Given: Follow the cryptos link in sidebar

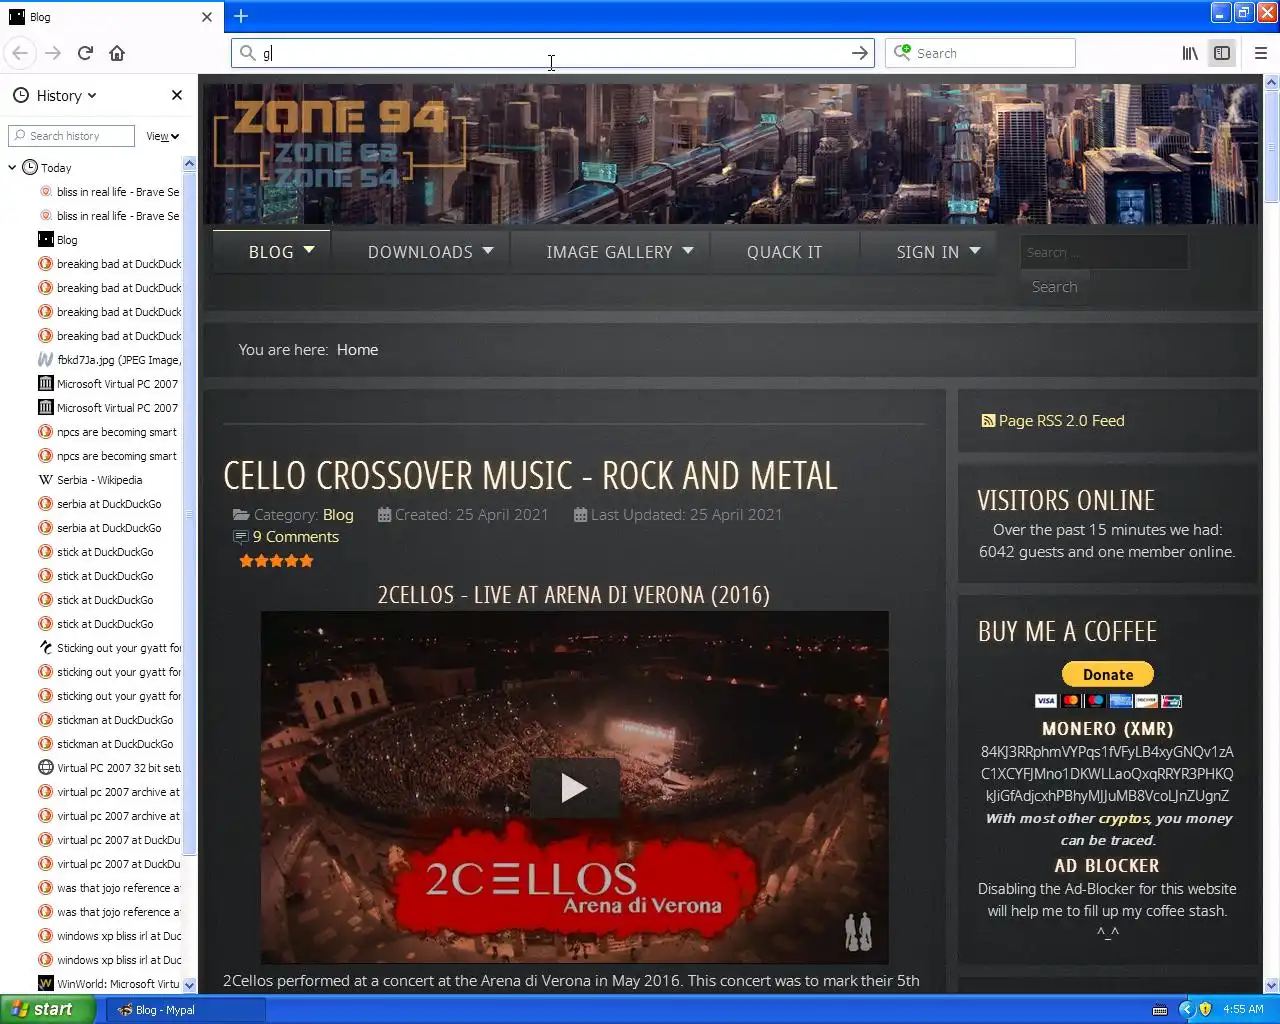Looking at the screenshot, I should (1124, 818).
